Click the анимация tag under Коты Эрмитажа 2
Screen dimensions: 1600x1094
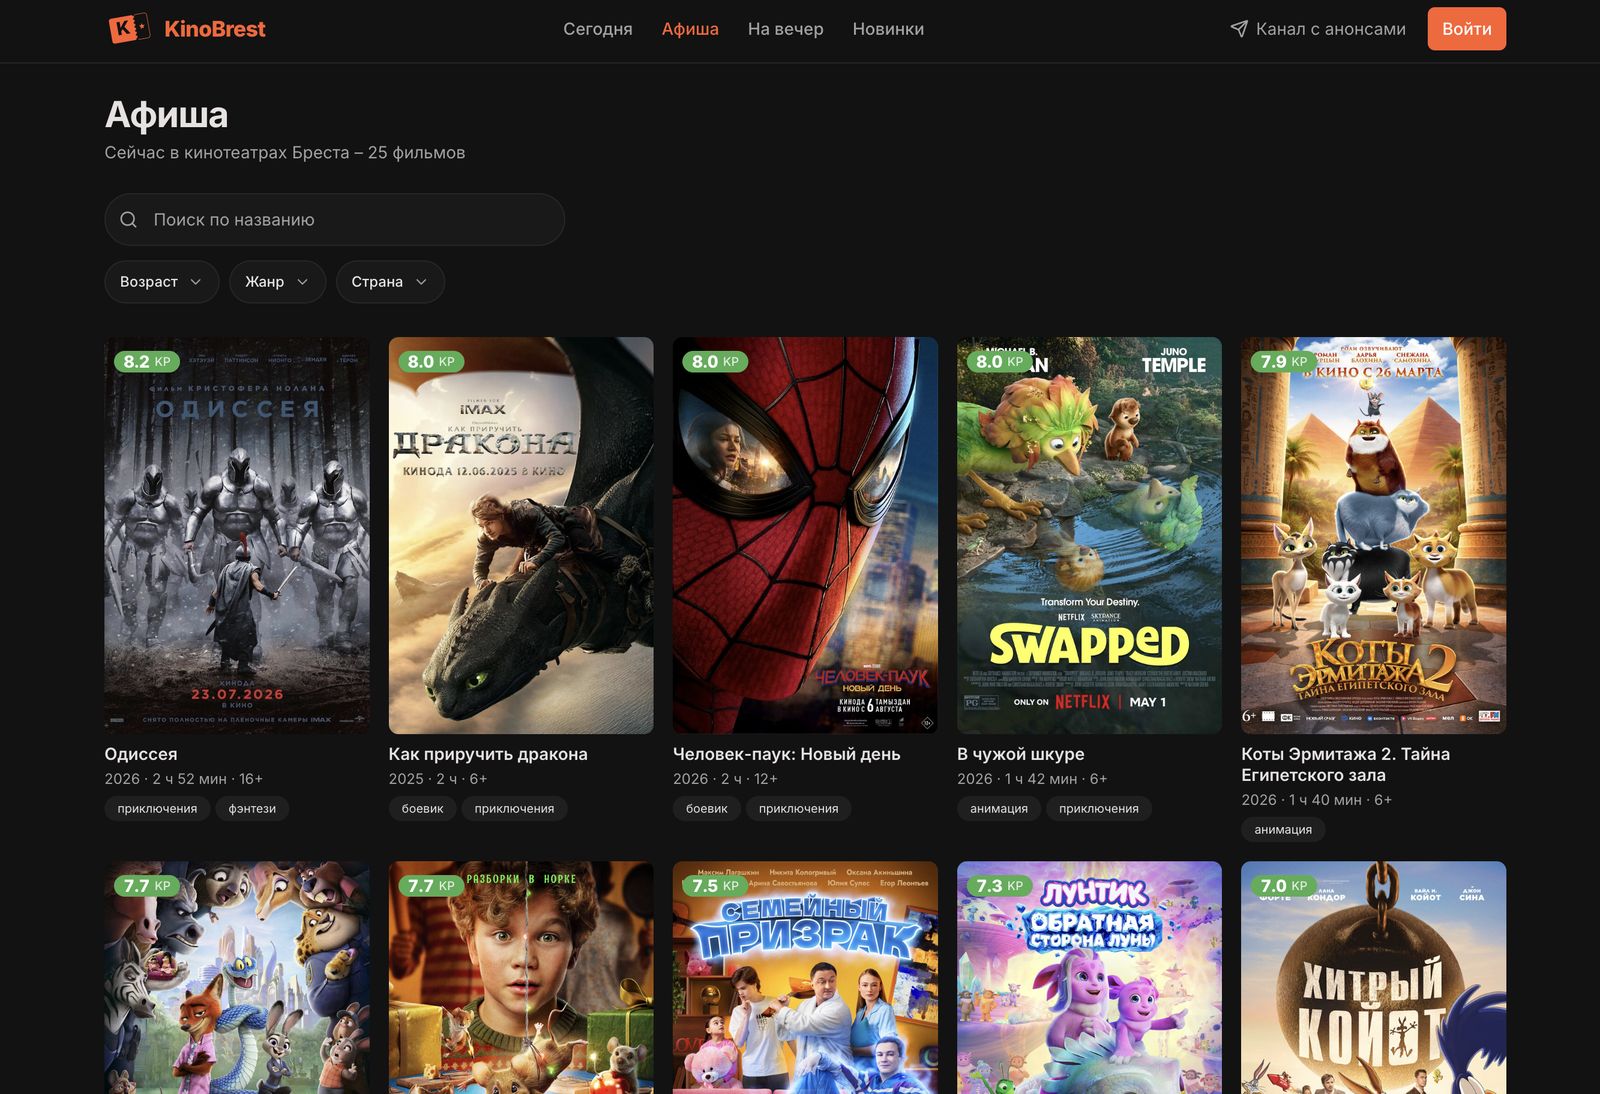[1283, 829]
